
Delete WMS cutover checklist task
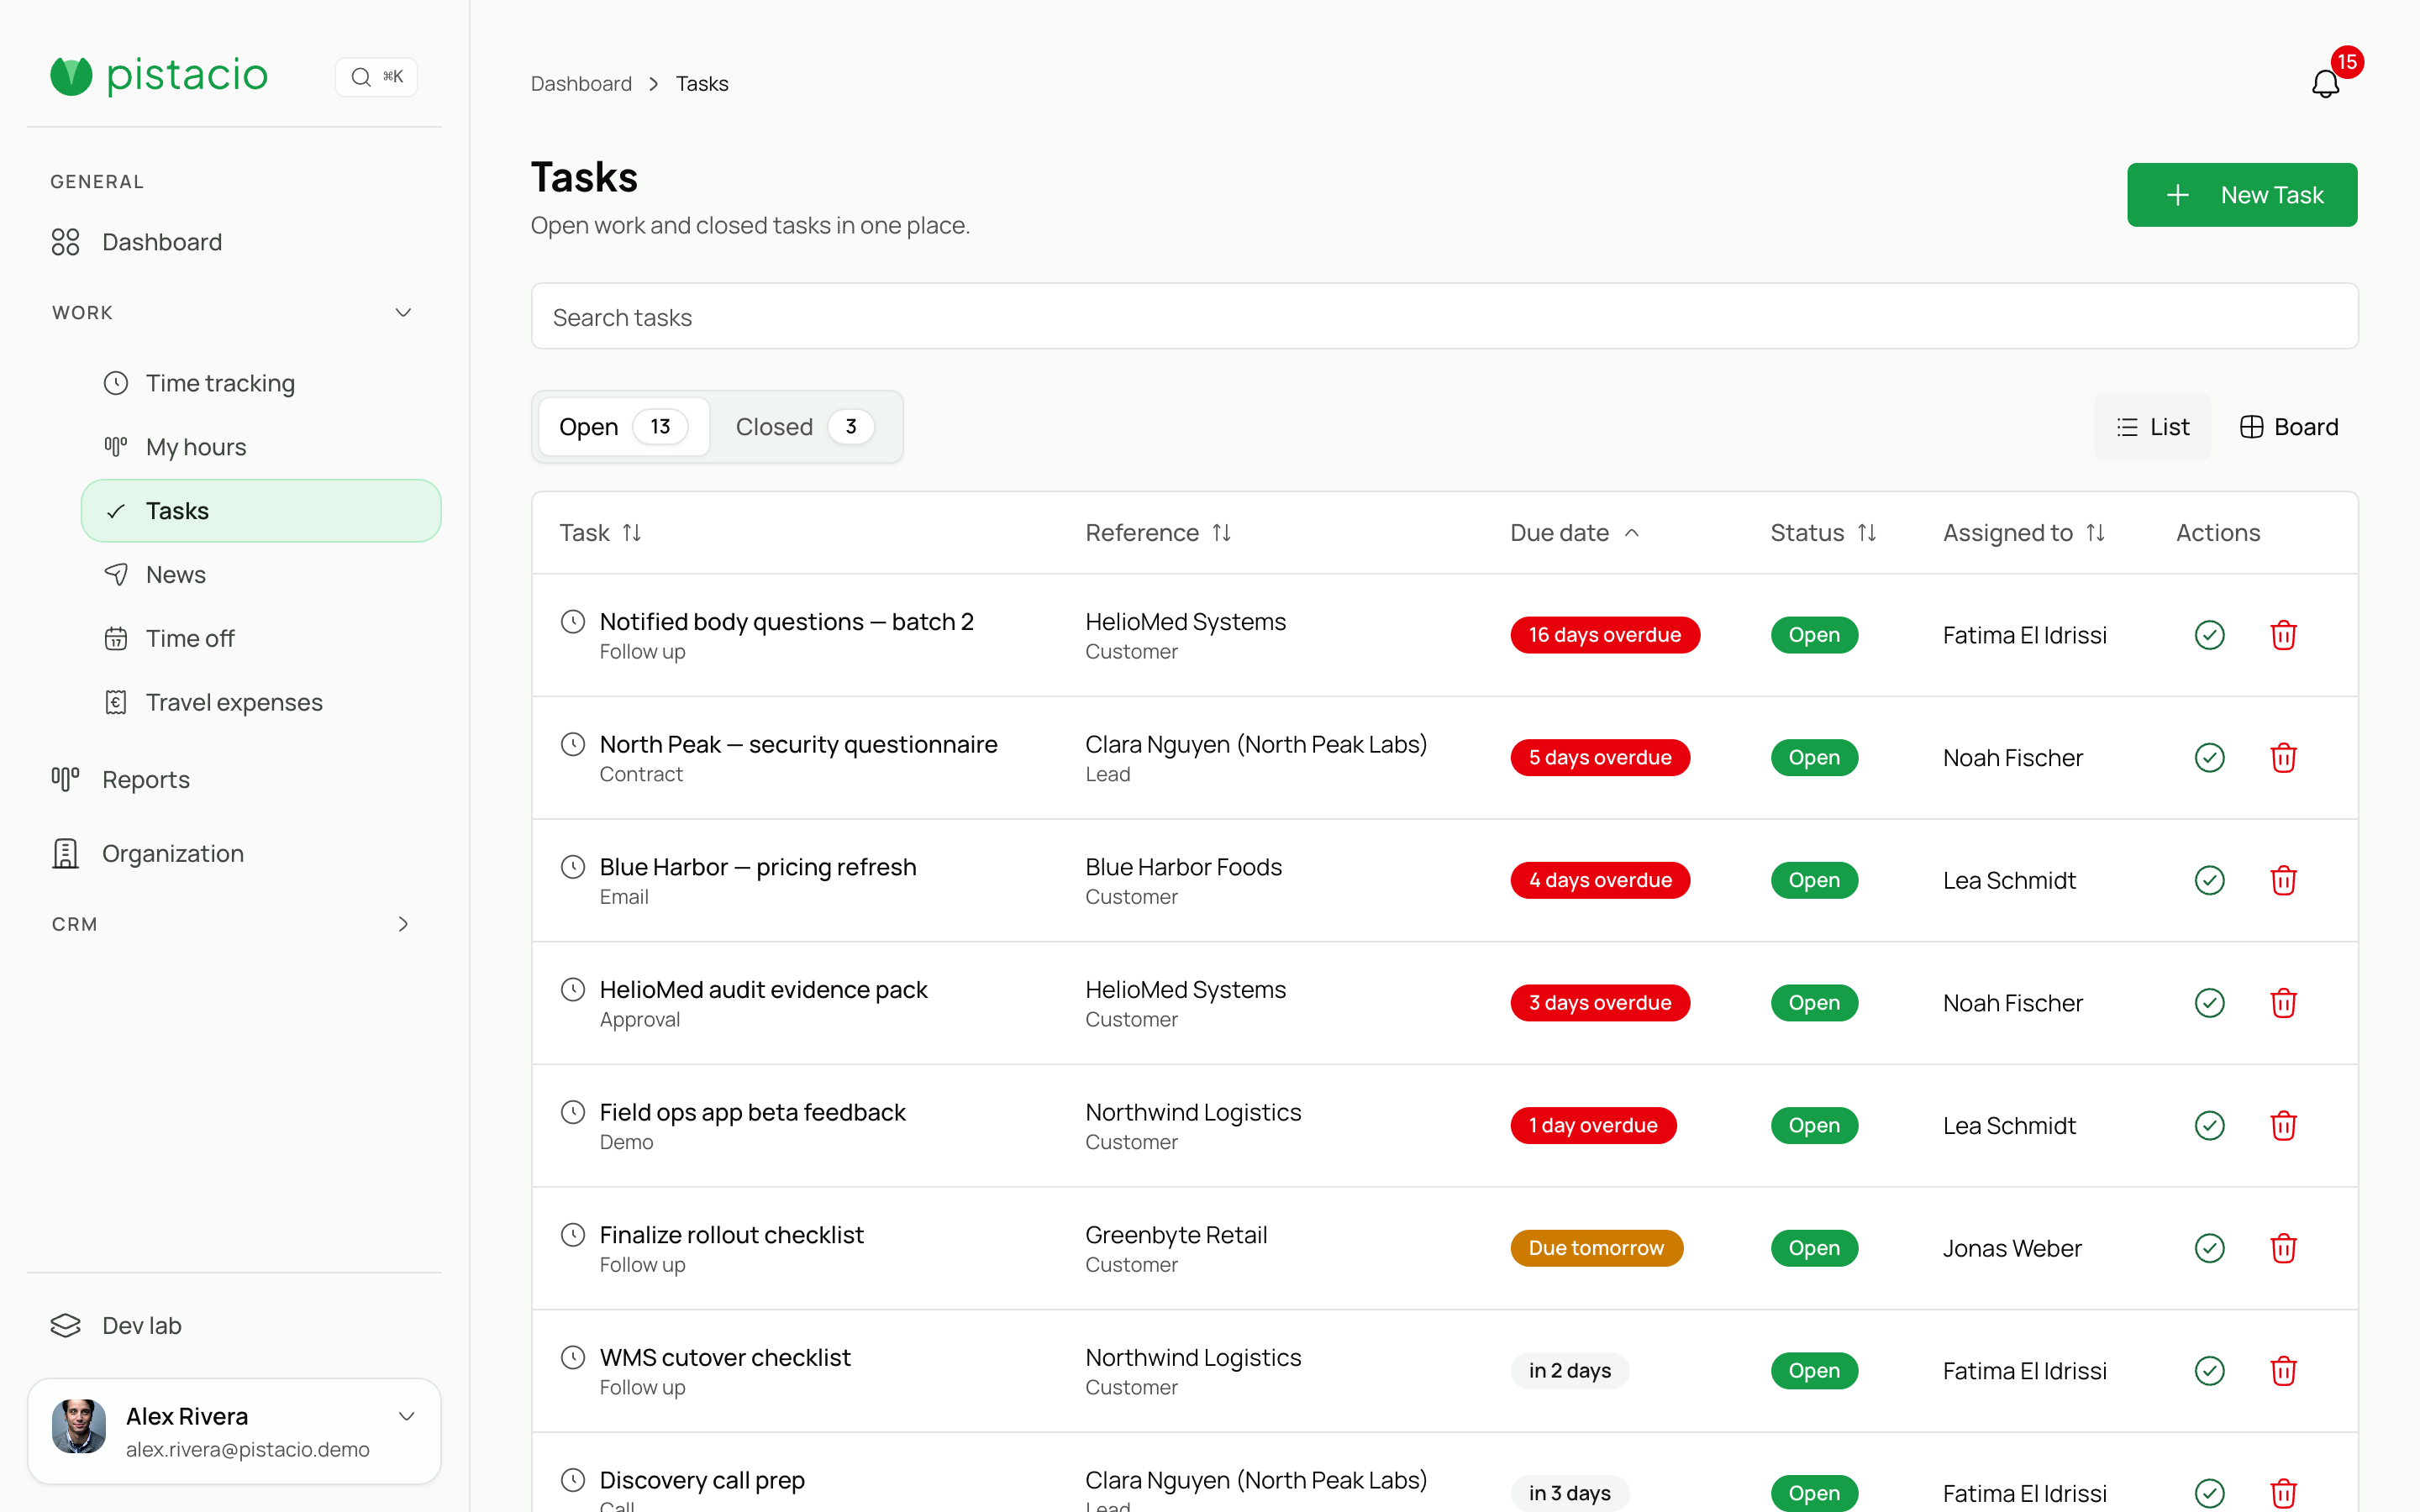2283,1371
